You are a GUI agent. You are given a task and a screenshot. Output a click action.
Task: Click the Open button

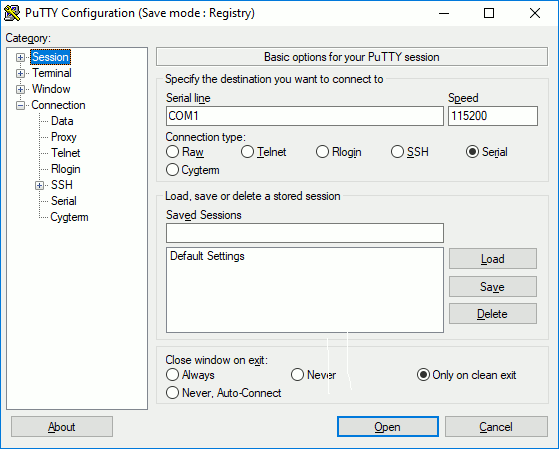[388, 427]
